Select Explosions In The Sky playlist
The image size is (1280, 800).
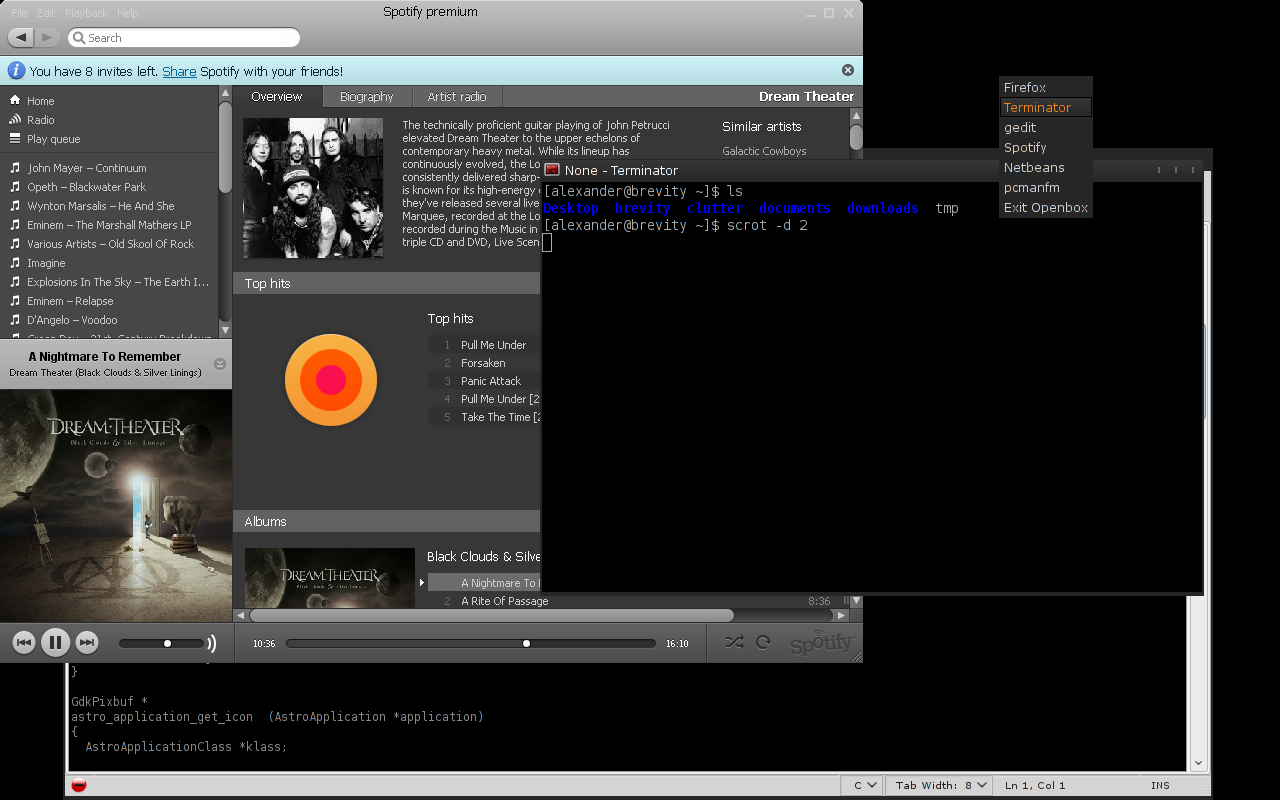click(117, 282)
